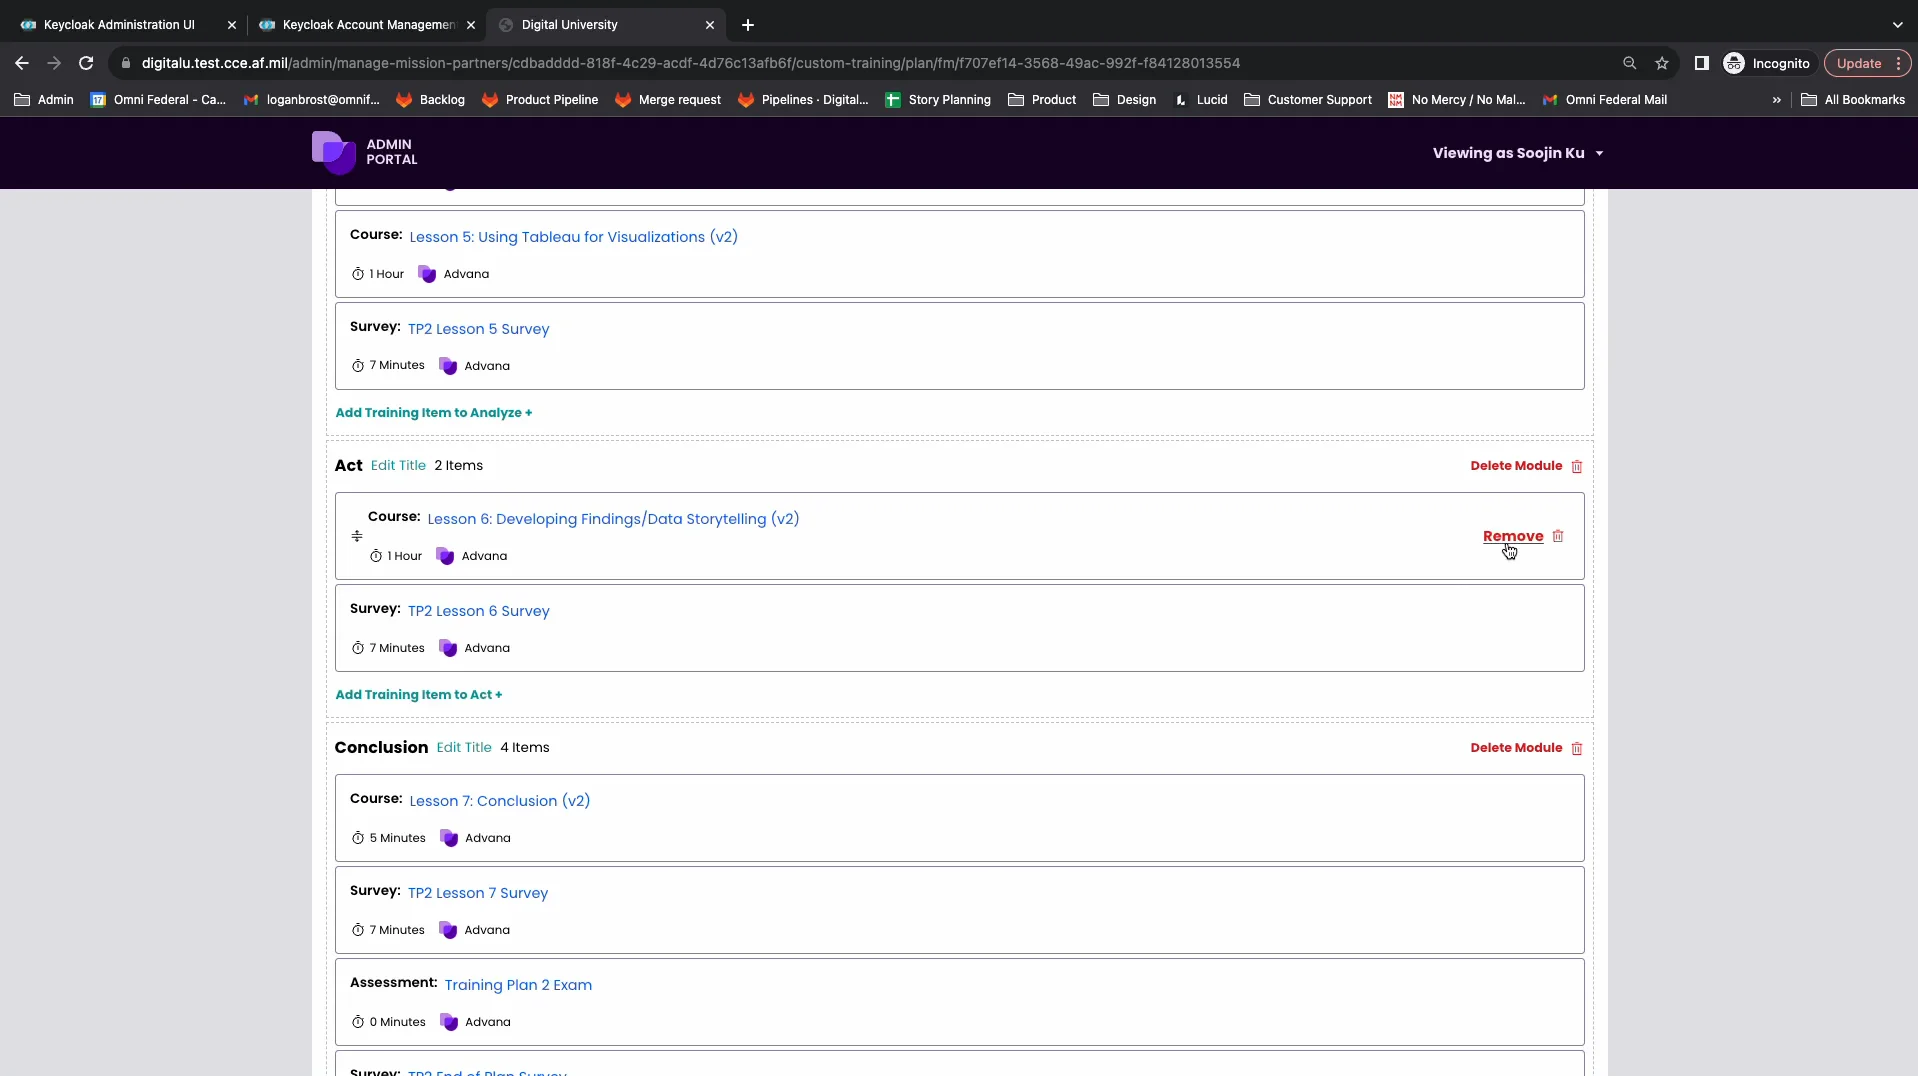This screenshot has height=1076, width=1918.
Task: Click Add Training Item to Act +
Action: (418, 694)
